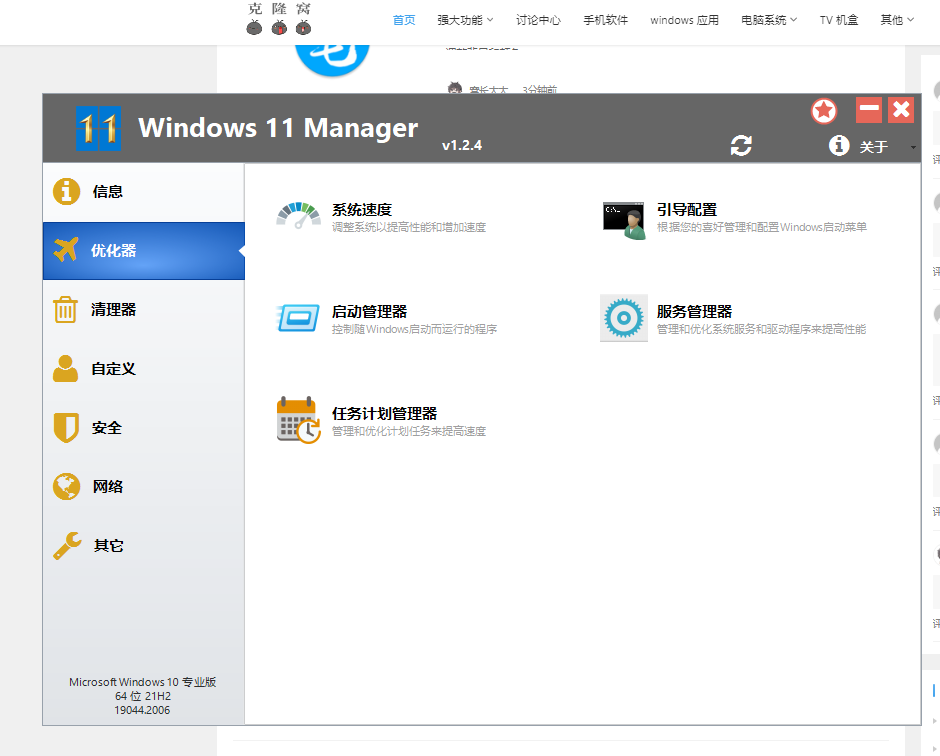Expand the 电脑系统 menu in website navigation
This screenshot has height=756, width=940.
tap(769, 20)
